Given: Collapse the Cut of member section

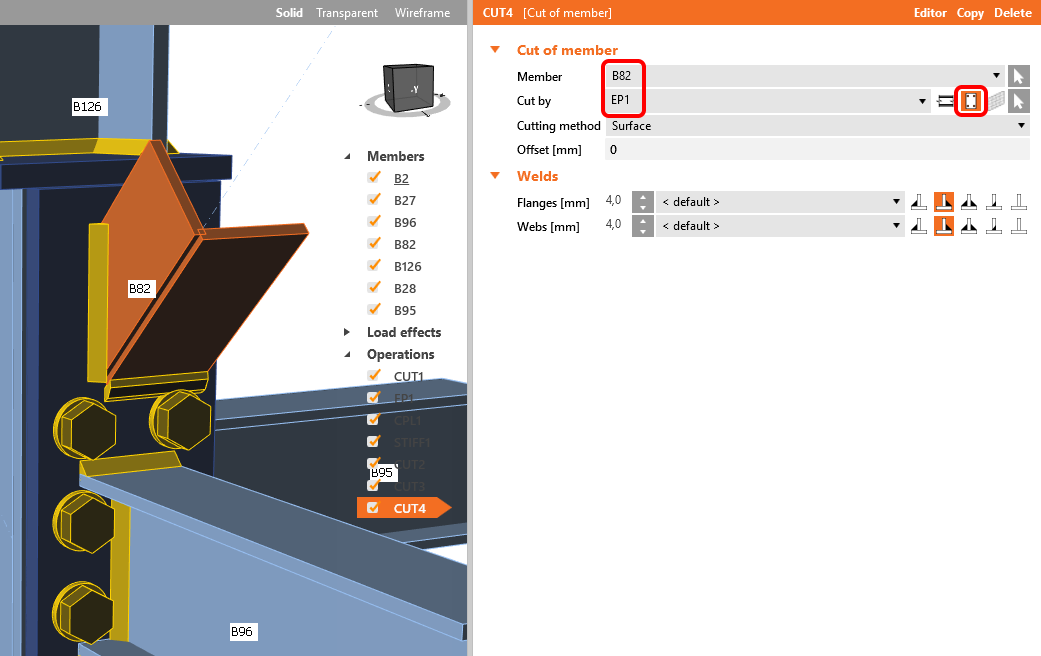Looking at the screenshot, I should 495,50.
